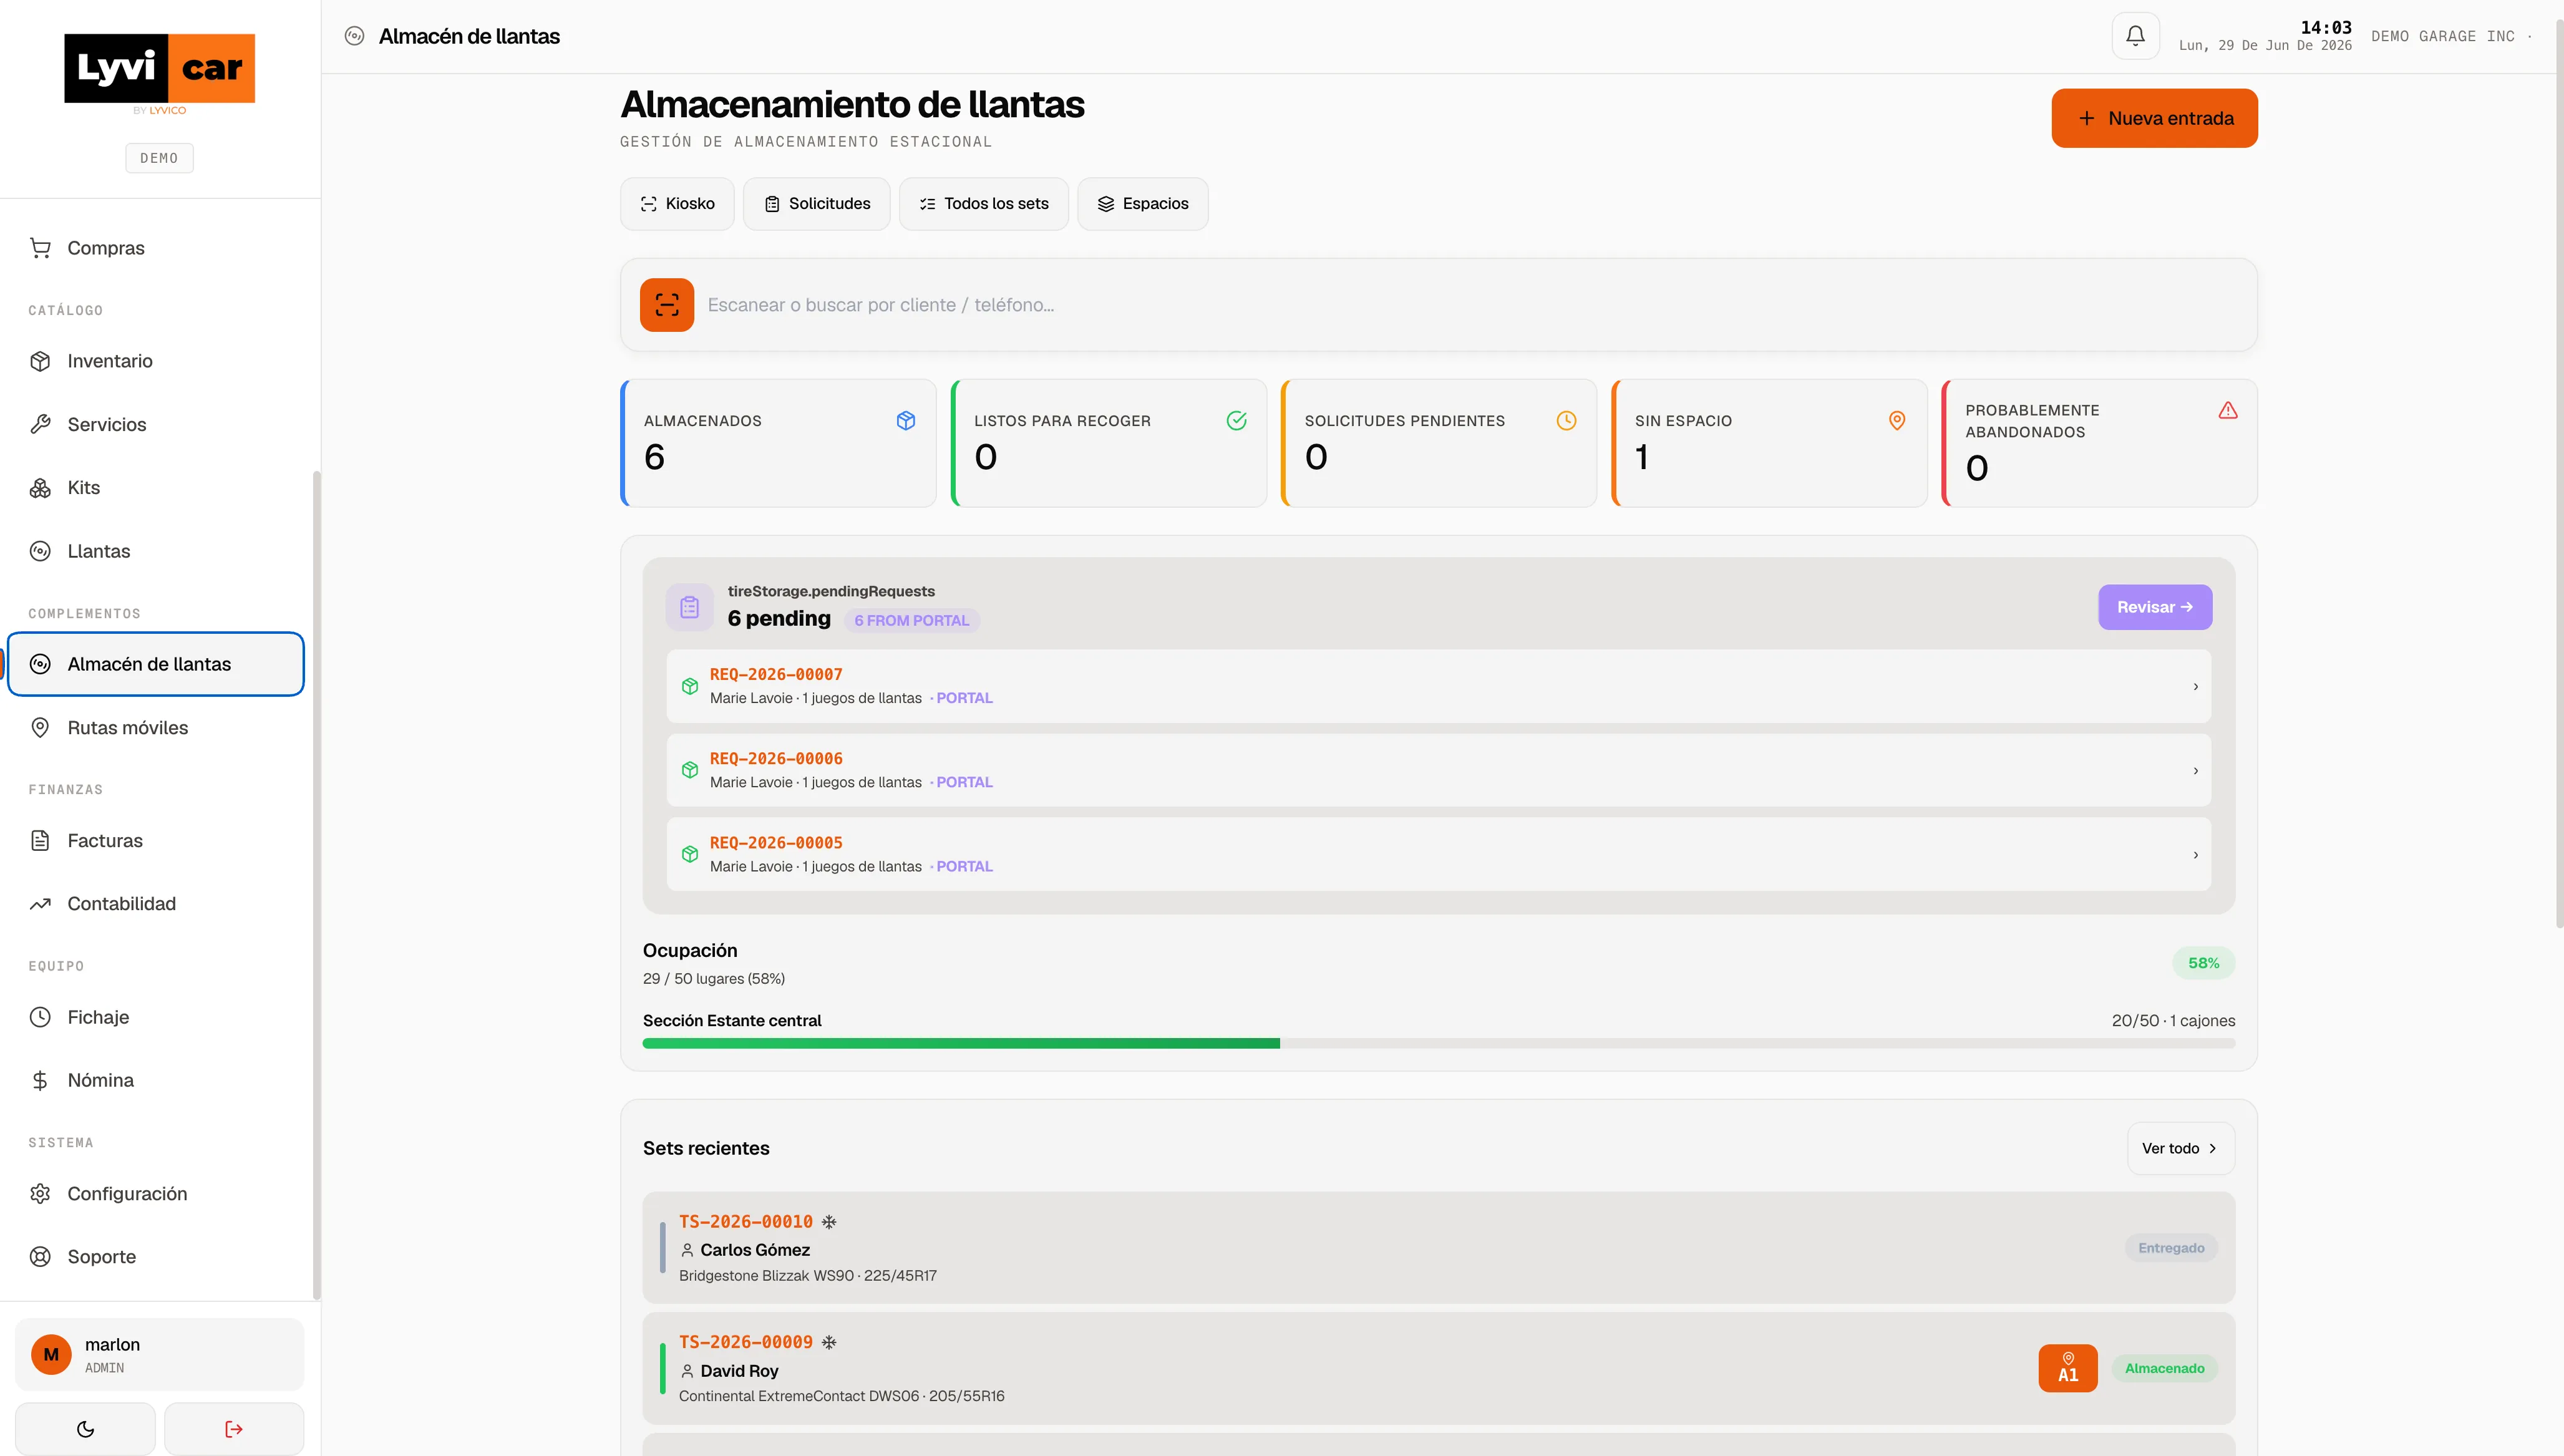This screenshot has height=1456, width=2564.
Task: Open the Kiosko tab
Action: [677, 204]
